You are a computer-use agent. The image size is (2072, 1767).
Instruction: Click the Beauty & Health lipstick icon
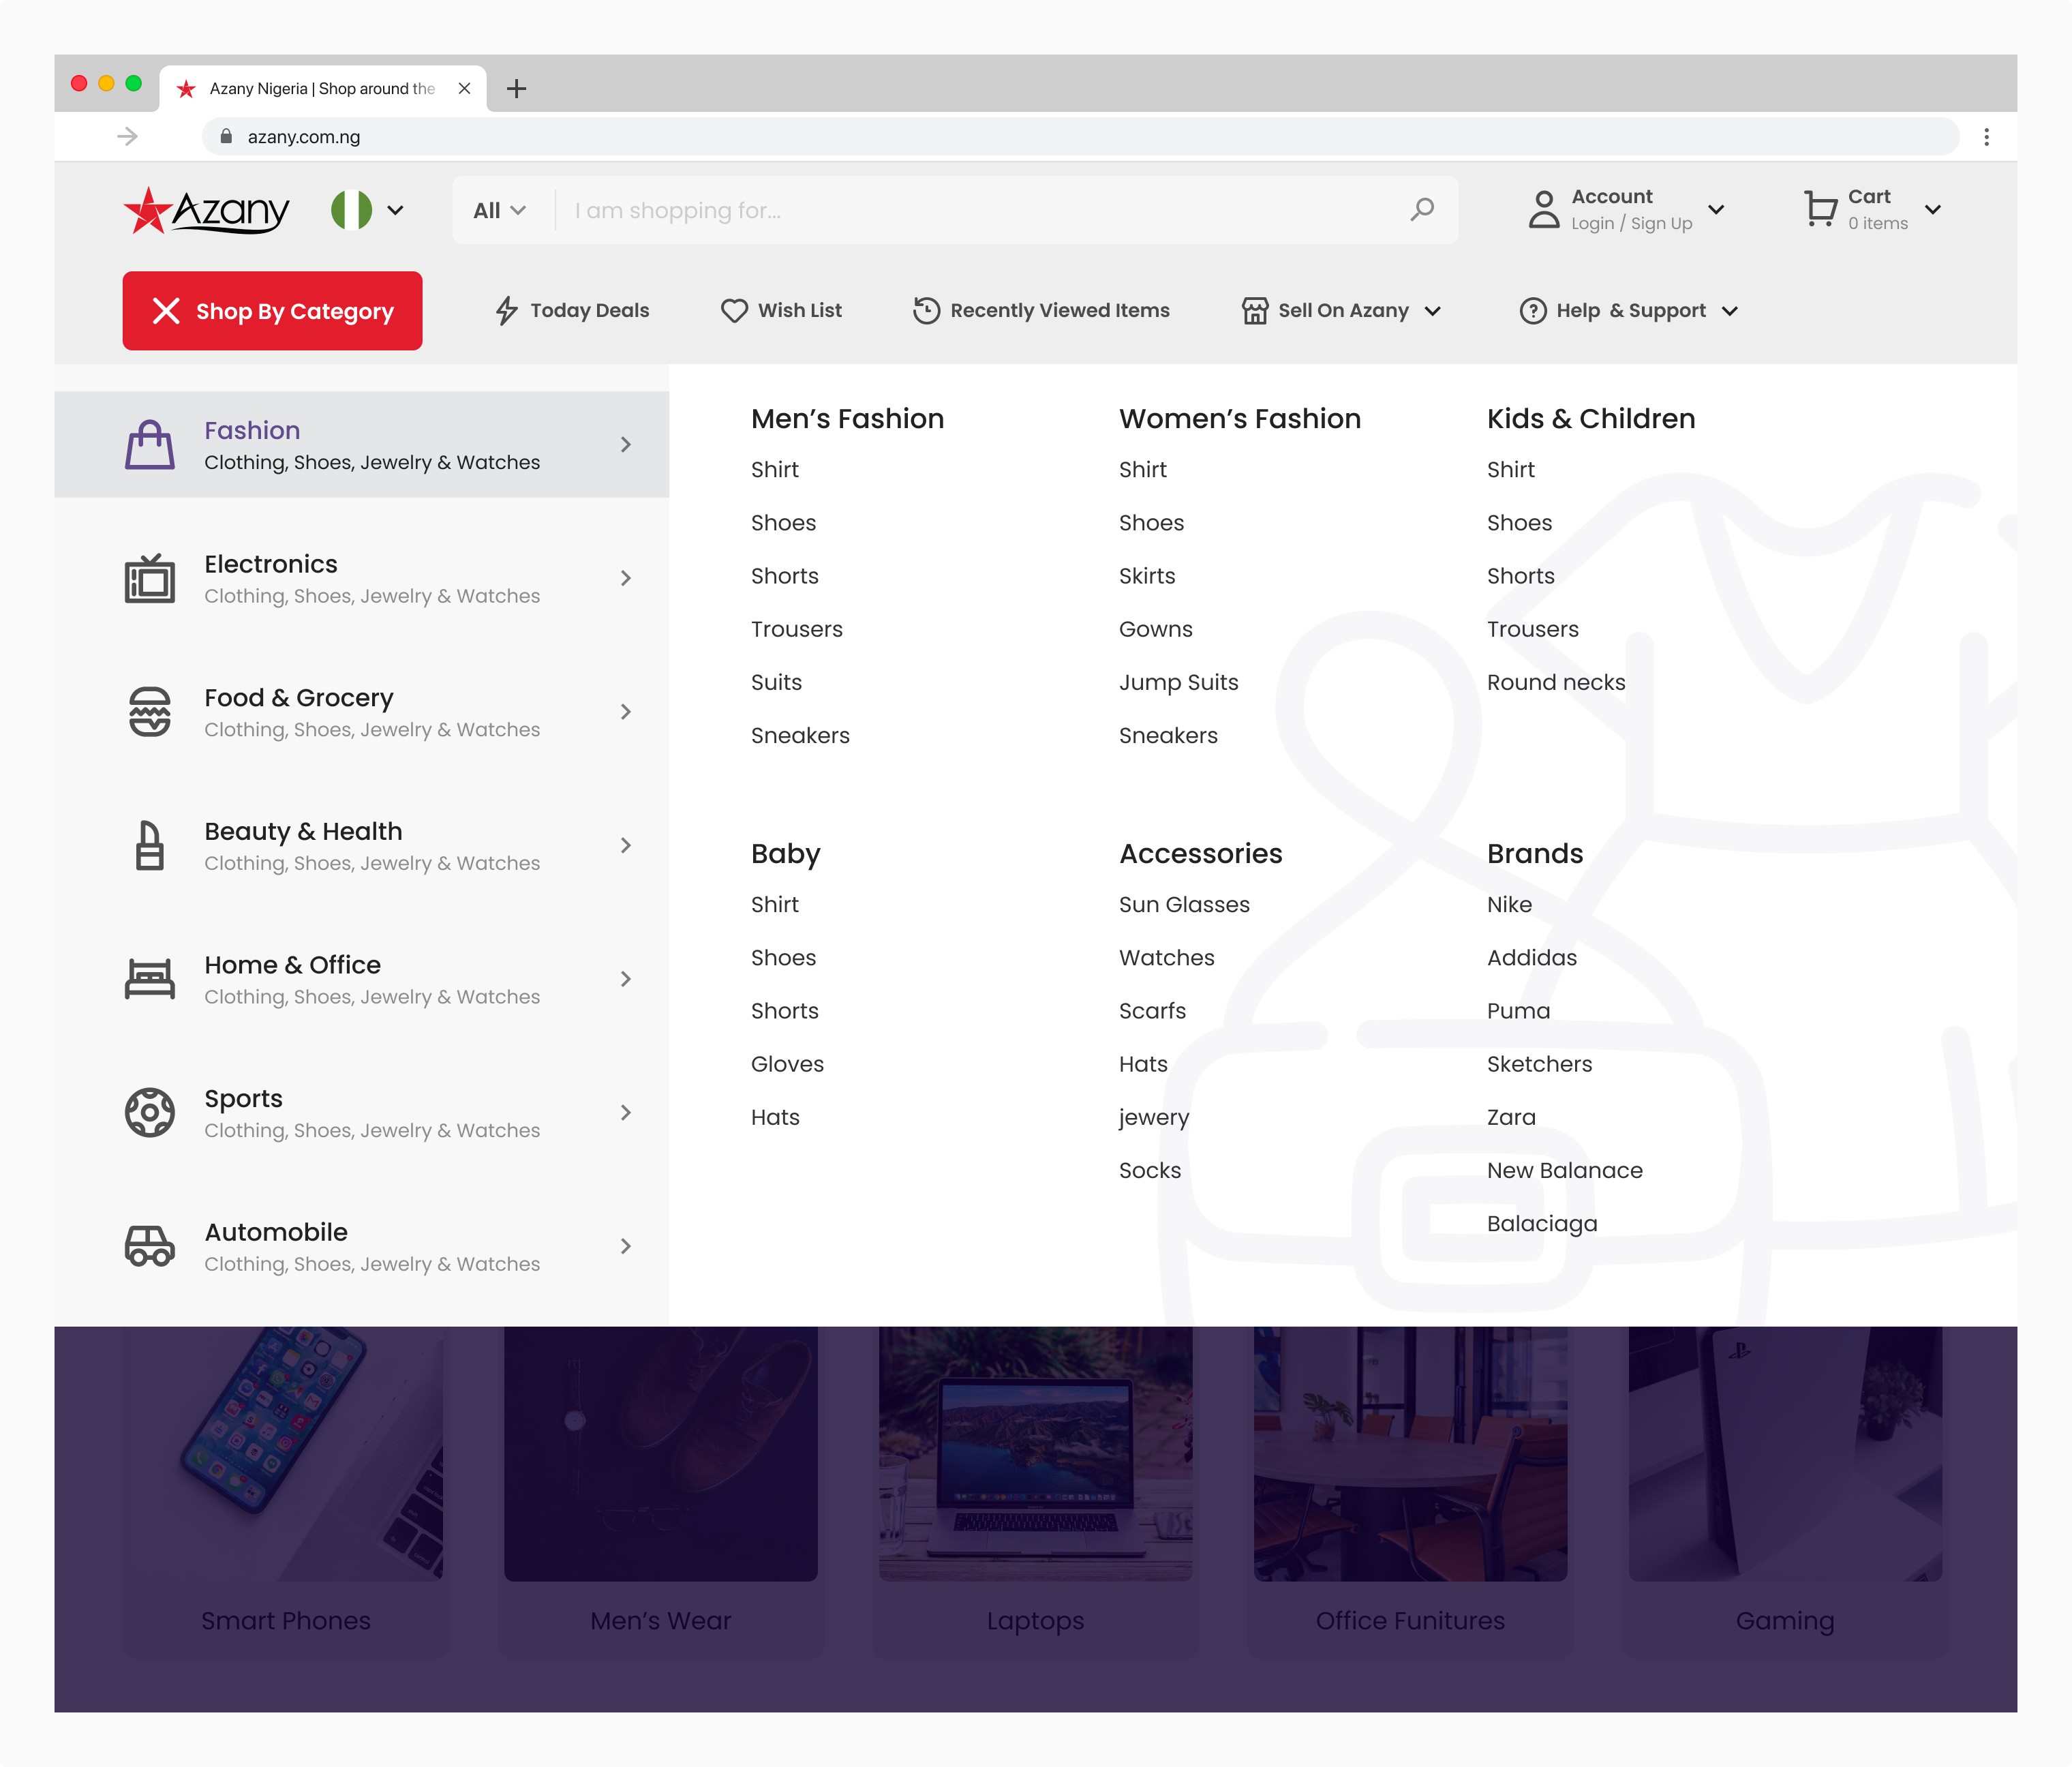click(150, 846)
